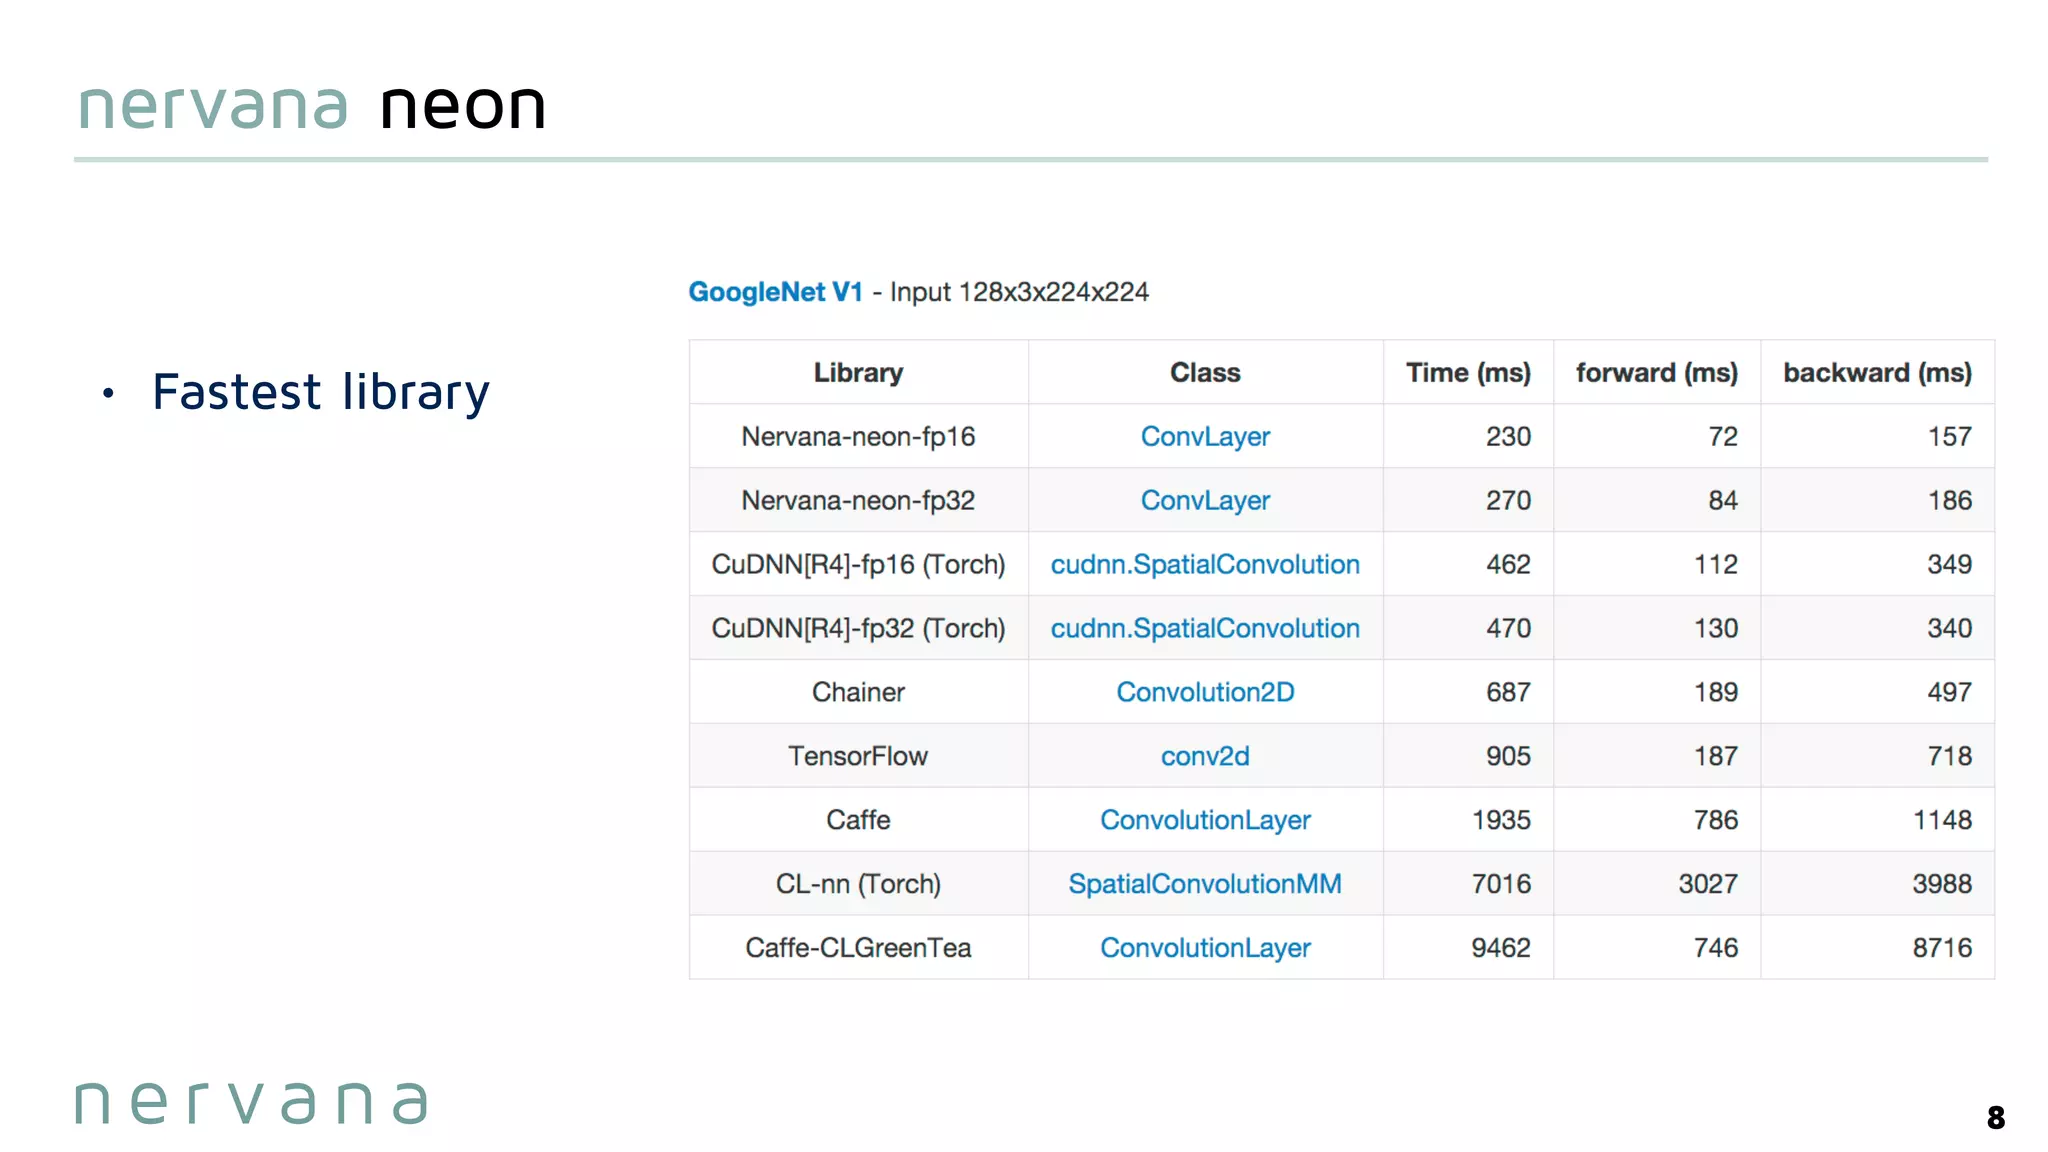Click the slide page number 8
This screenshot has width=2048, height=1152.
(x=1995, y=1118)
